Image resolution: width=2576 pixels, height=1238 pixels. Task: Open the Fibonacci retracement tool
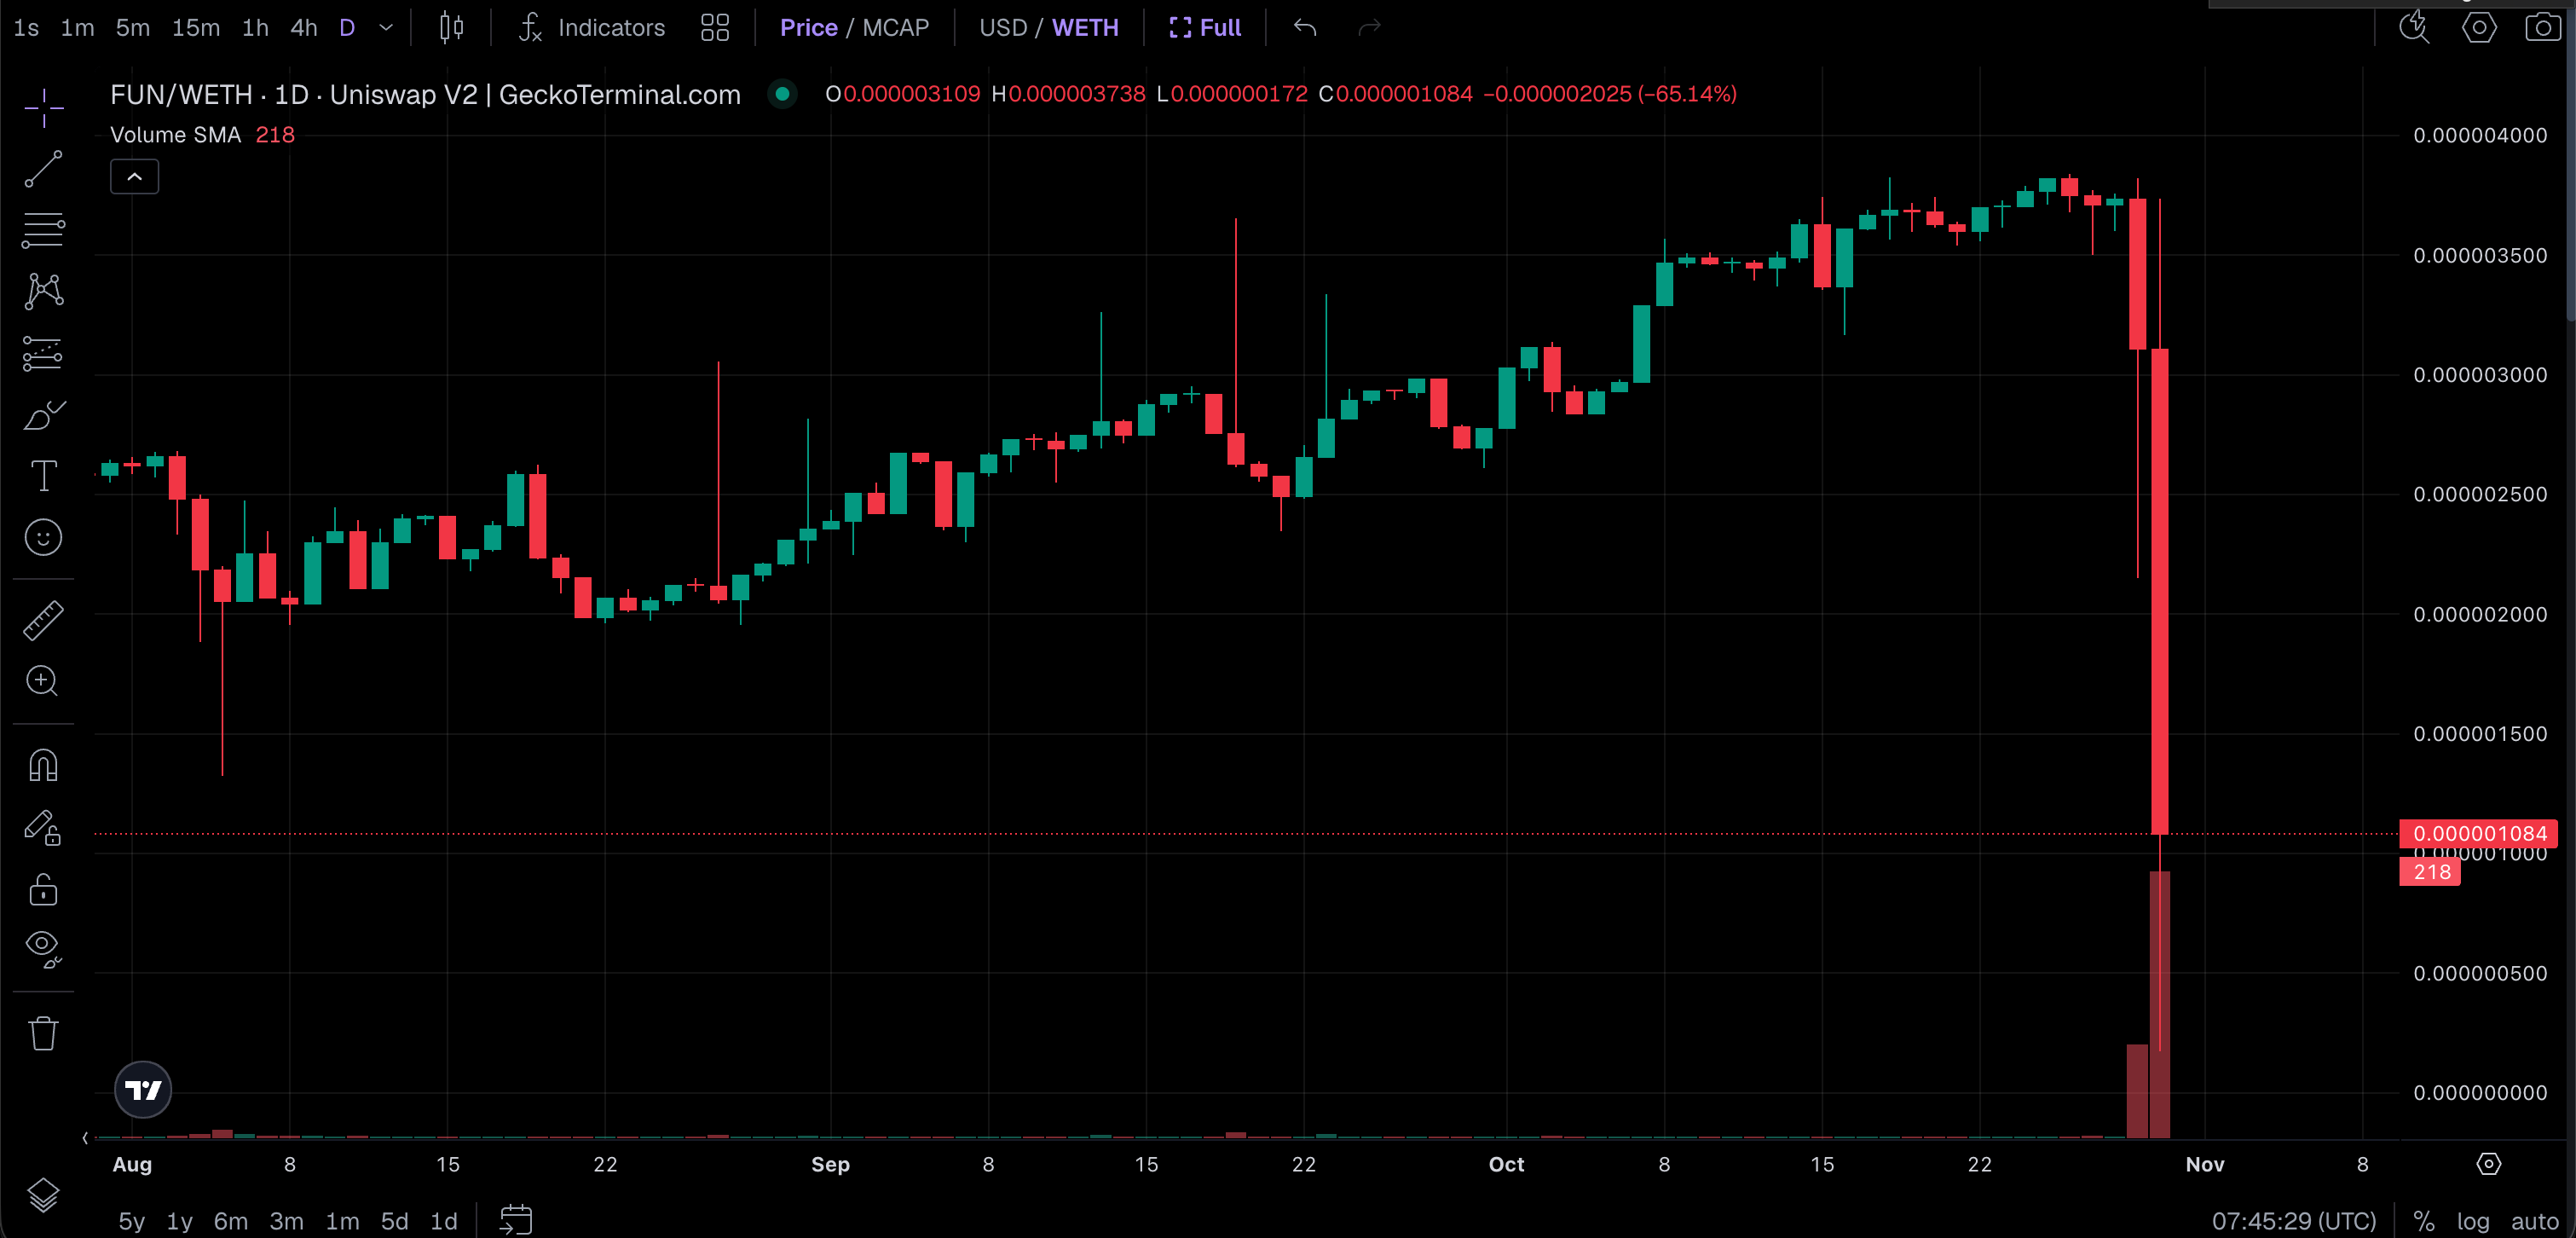click(x=43, y=230)
